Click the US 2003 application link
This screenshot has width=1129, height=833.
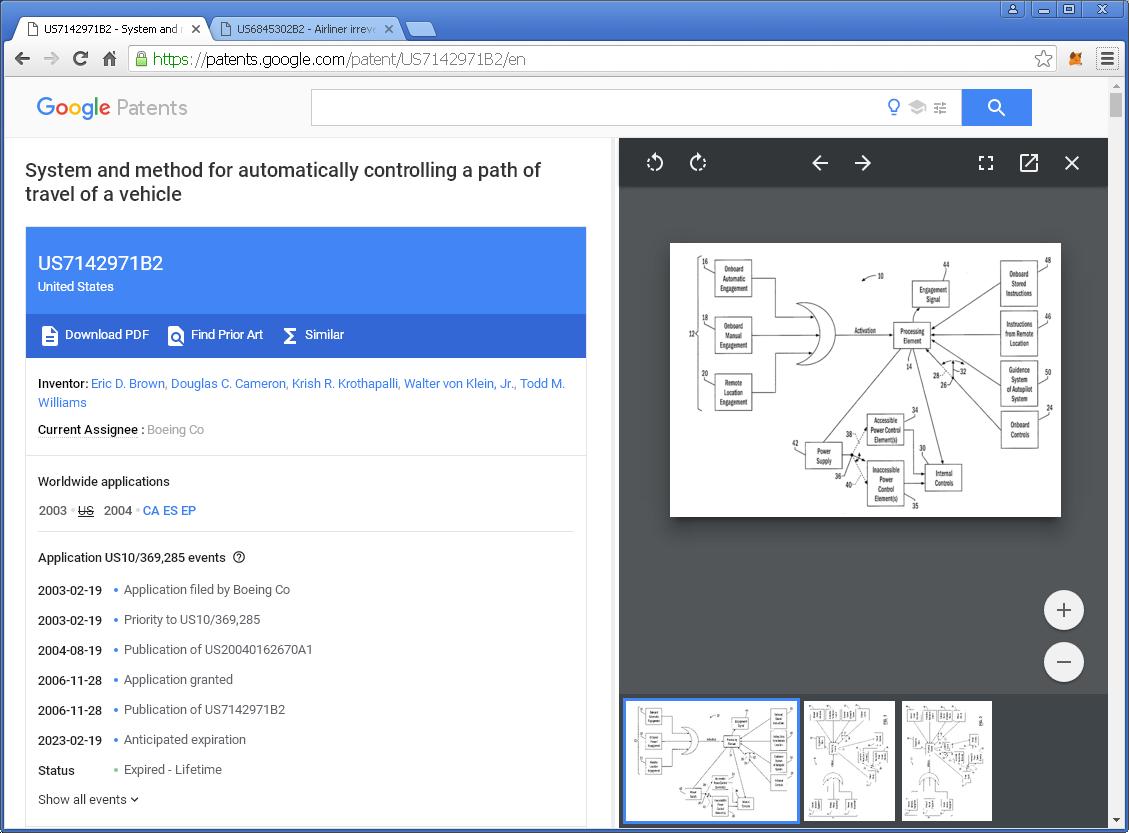point(86,510)
